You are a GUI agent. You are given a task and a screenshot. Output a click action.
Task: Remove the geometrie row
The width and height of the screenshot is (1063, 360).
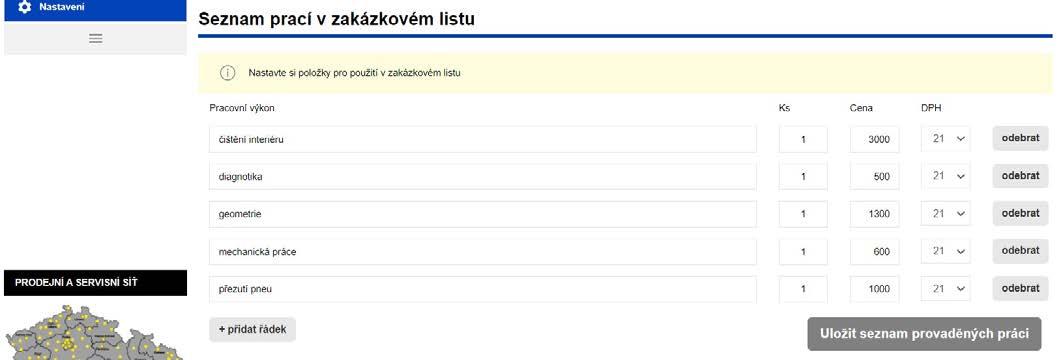(x=1020, y=214)
